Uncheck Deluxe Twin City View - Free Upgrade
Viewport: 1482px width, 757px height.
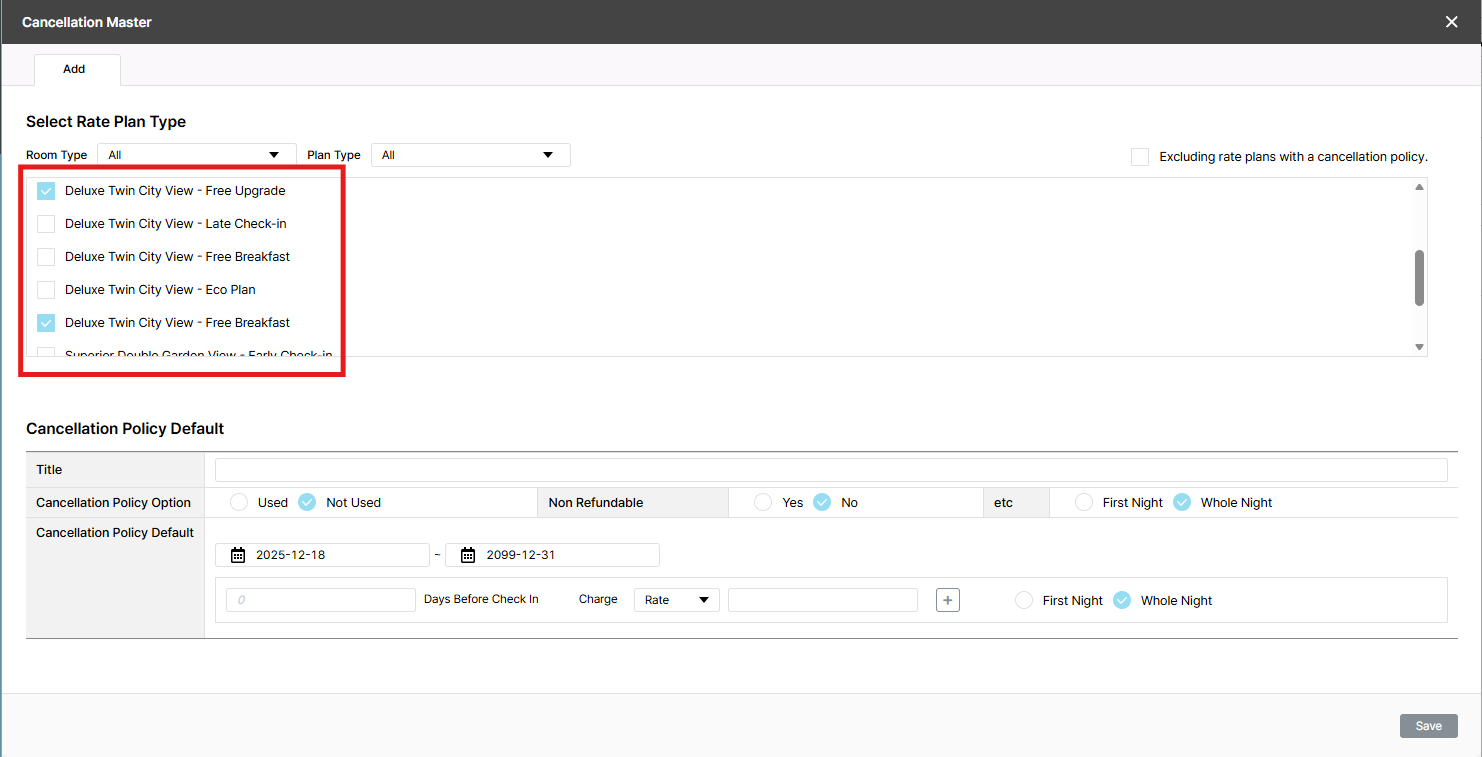(x=46, y=191)
